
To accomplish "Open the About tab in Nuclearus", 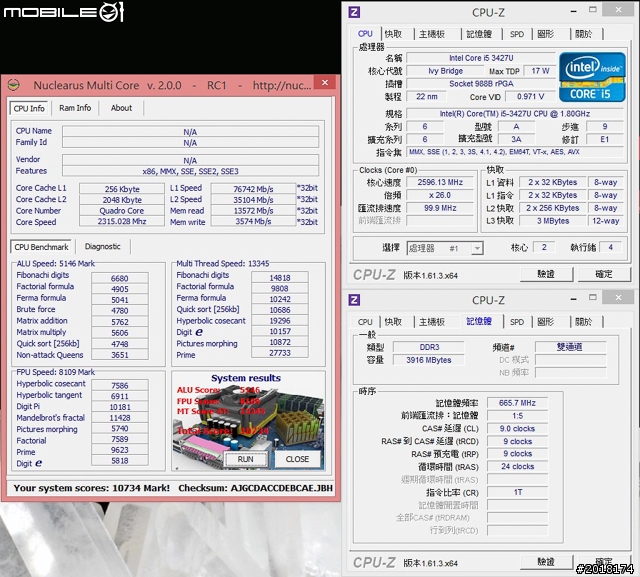I will (122, 108).
